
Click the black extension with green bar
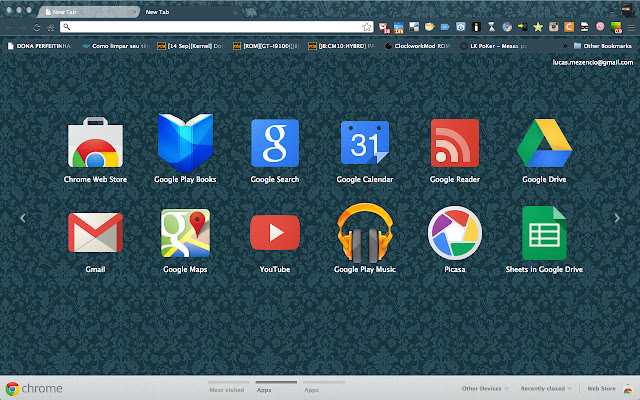click(476, 27)
